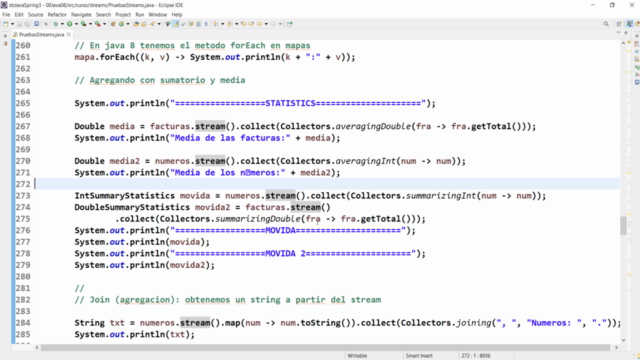Open the Project menu
This screenshot has height=360, width=640.
[123, 15]
